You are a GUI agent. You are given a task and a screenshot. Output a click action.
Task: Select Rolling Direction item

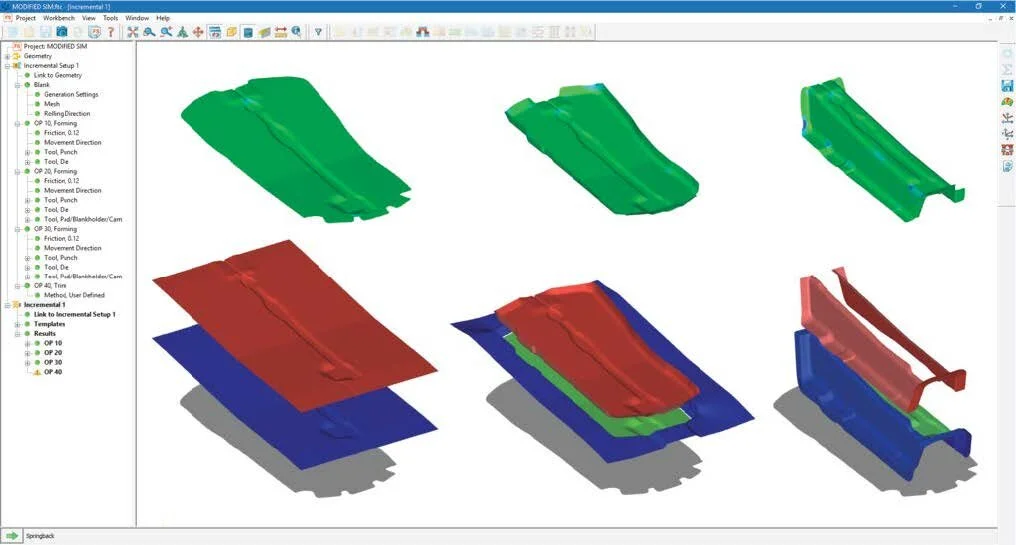67,113
